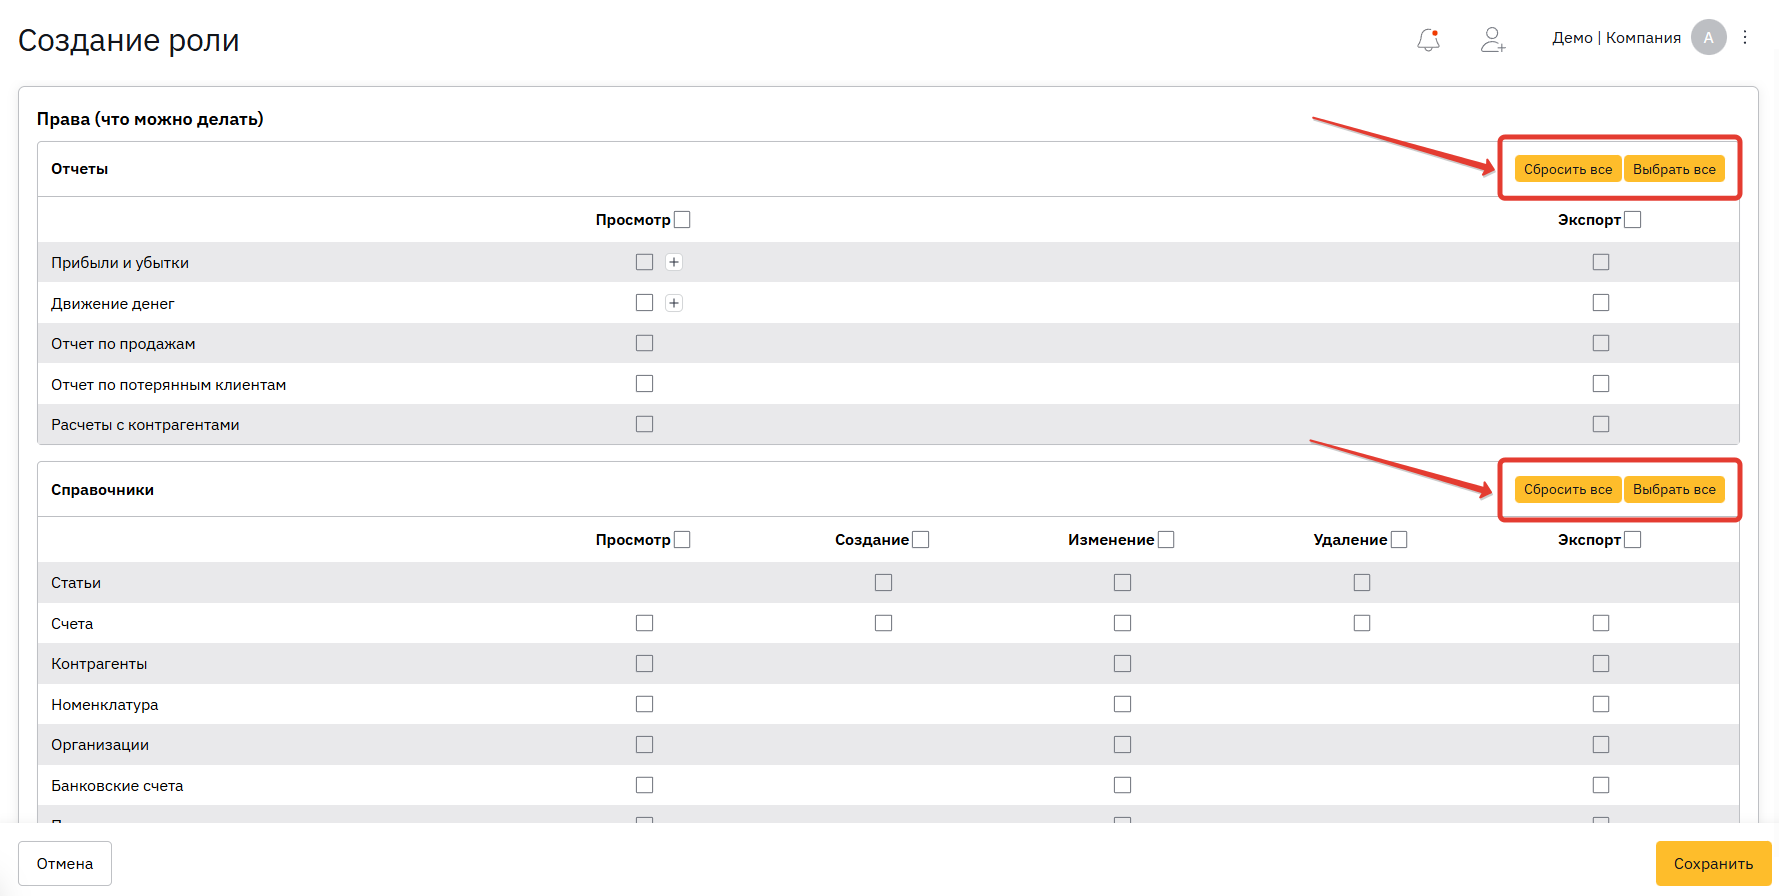Click Выбрать все in Отчеты section
Screen dimensions: 1779x896
pos(1674,169)
